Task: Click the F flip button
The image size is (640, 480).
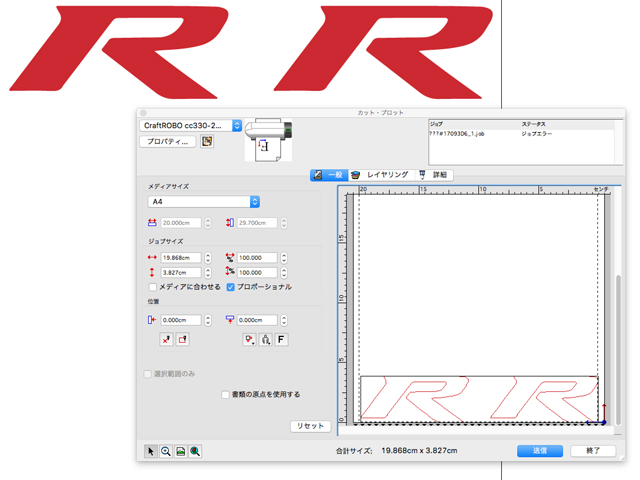Action: coord(281,339)
